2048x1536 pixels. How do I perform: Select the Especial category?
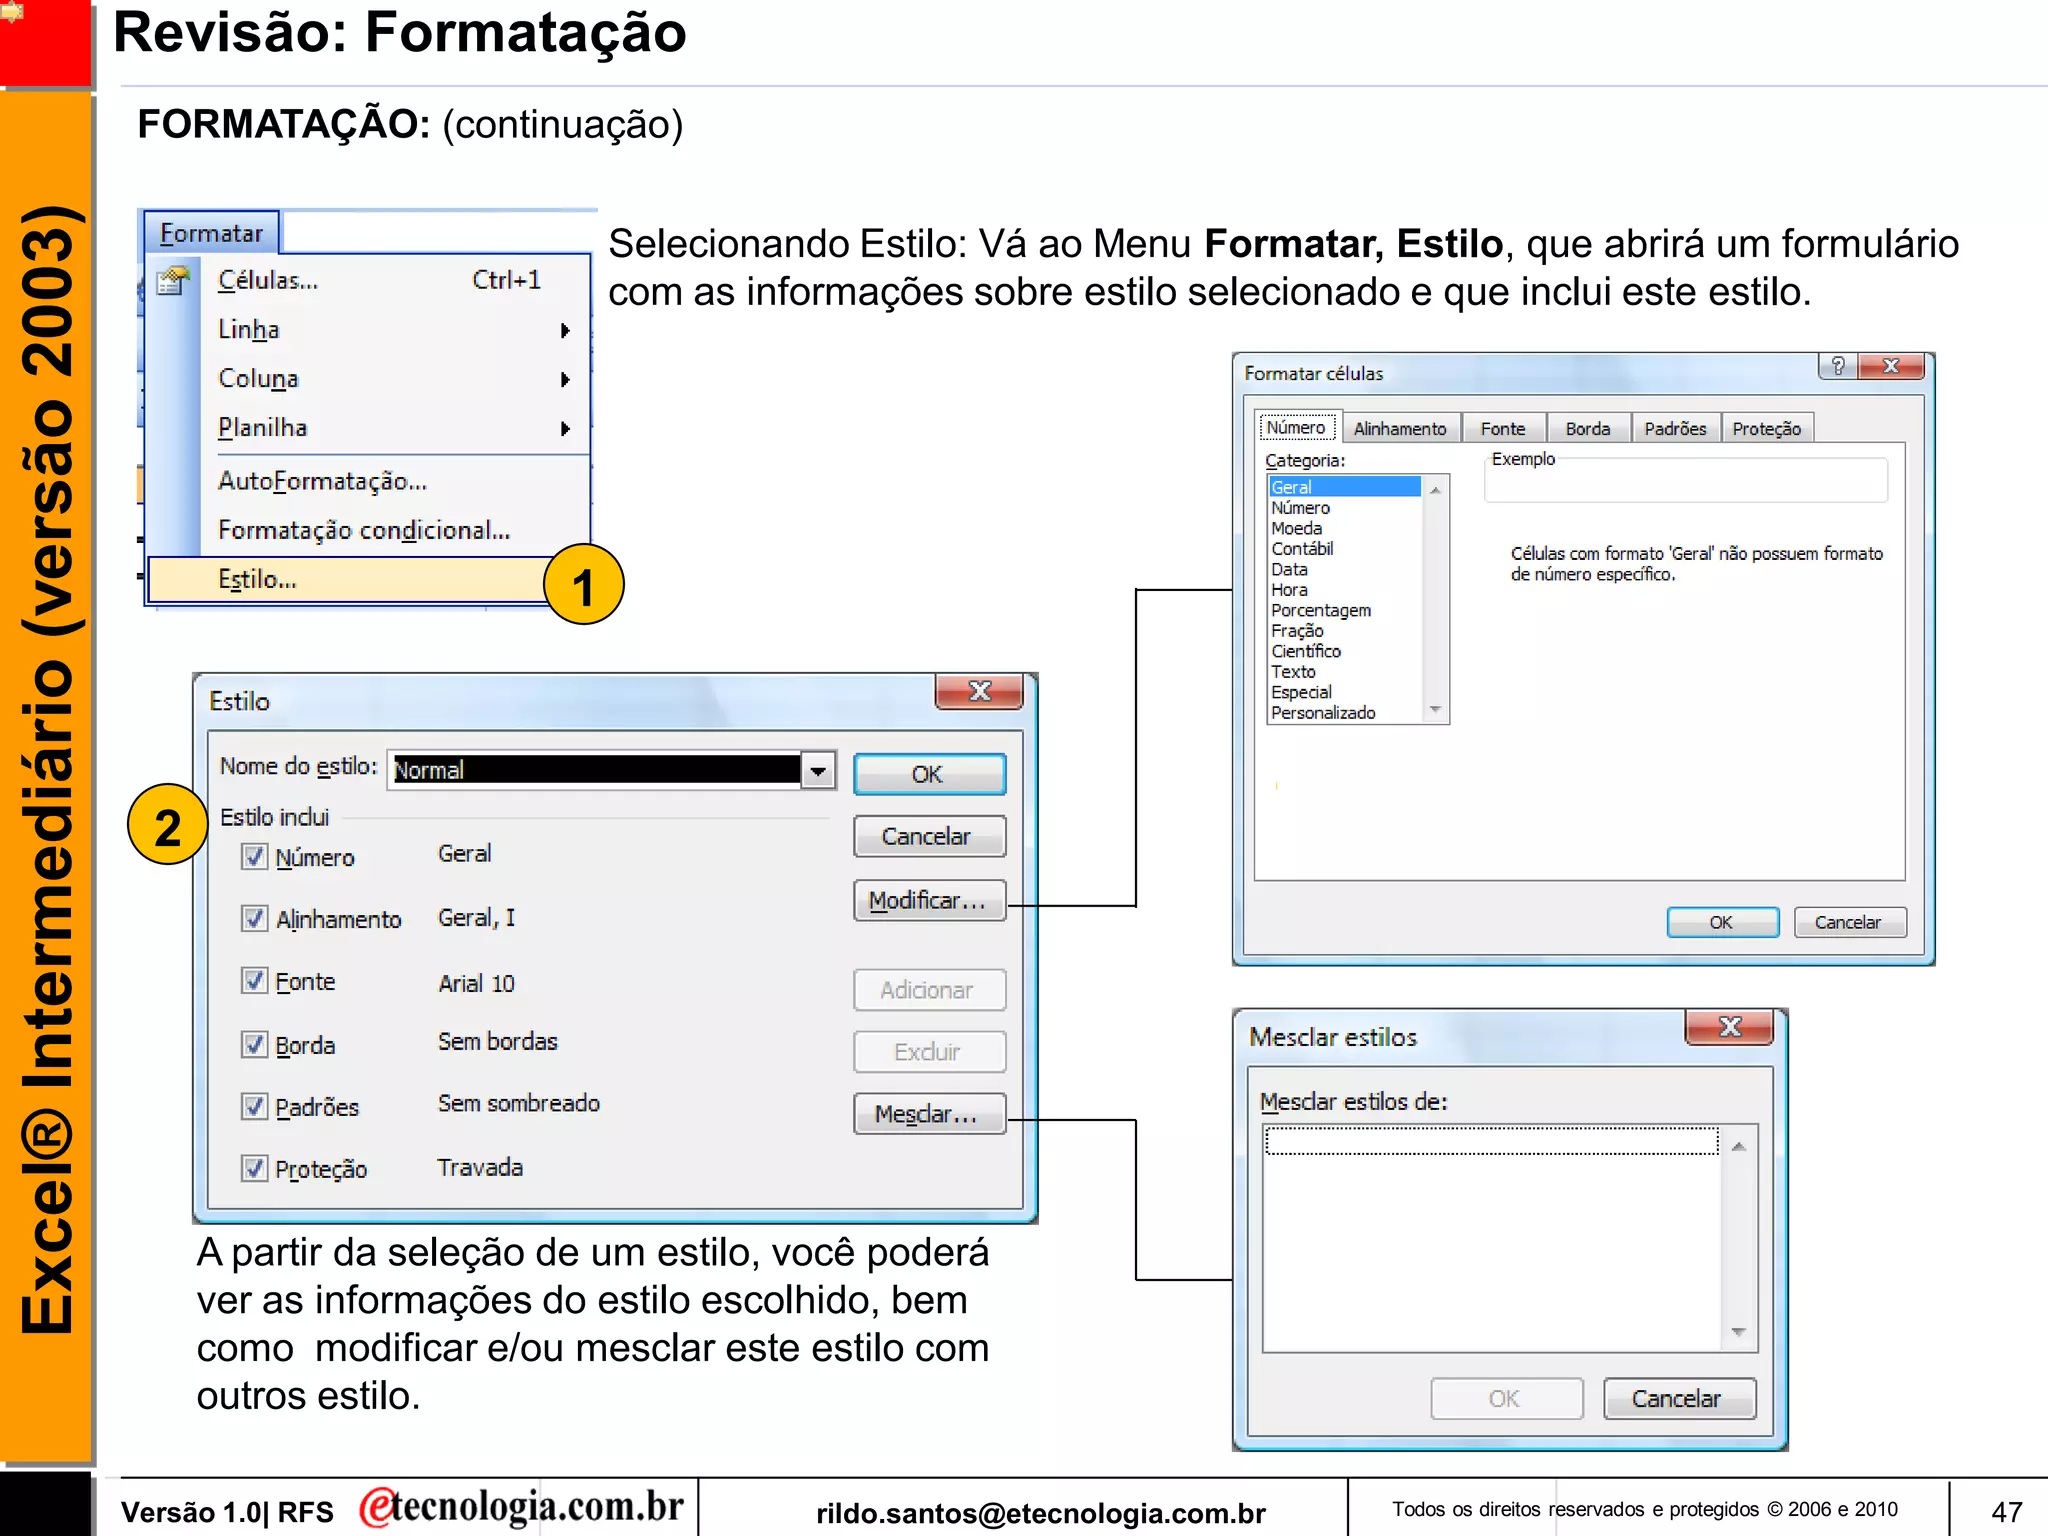(x=1344, y=692)
